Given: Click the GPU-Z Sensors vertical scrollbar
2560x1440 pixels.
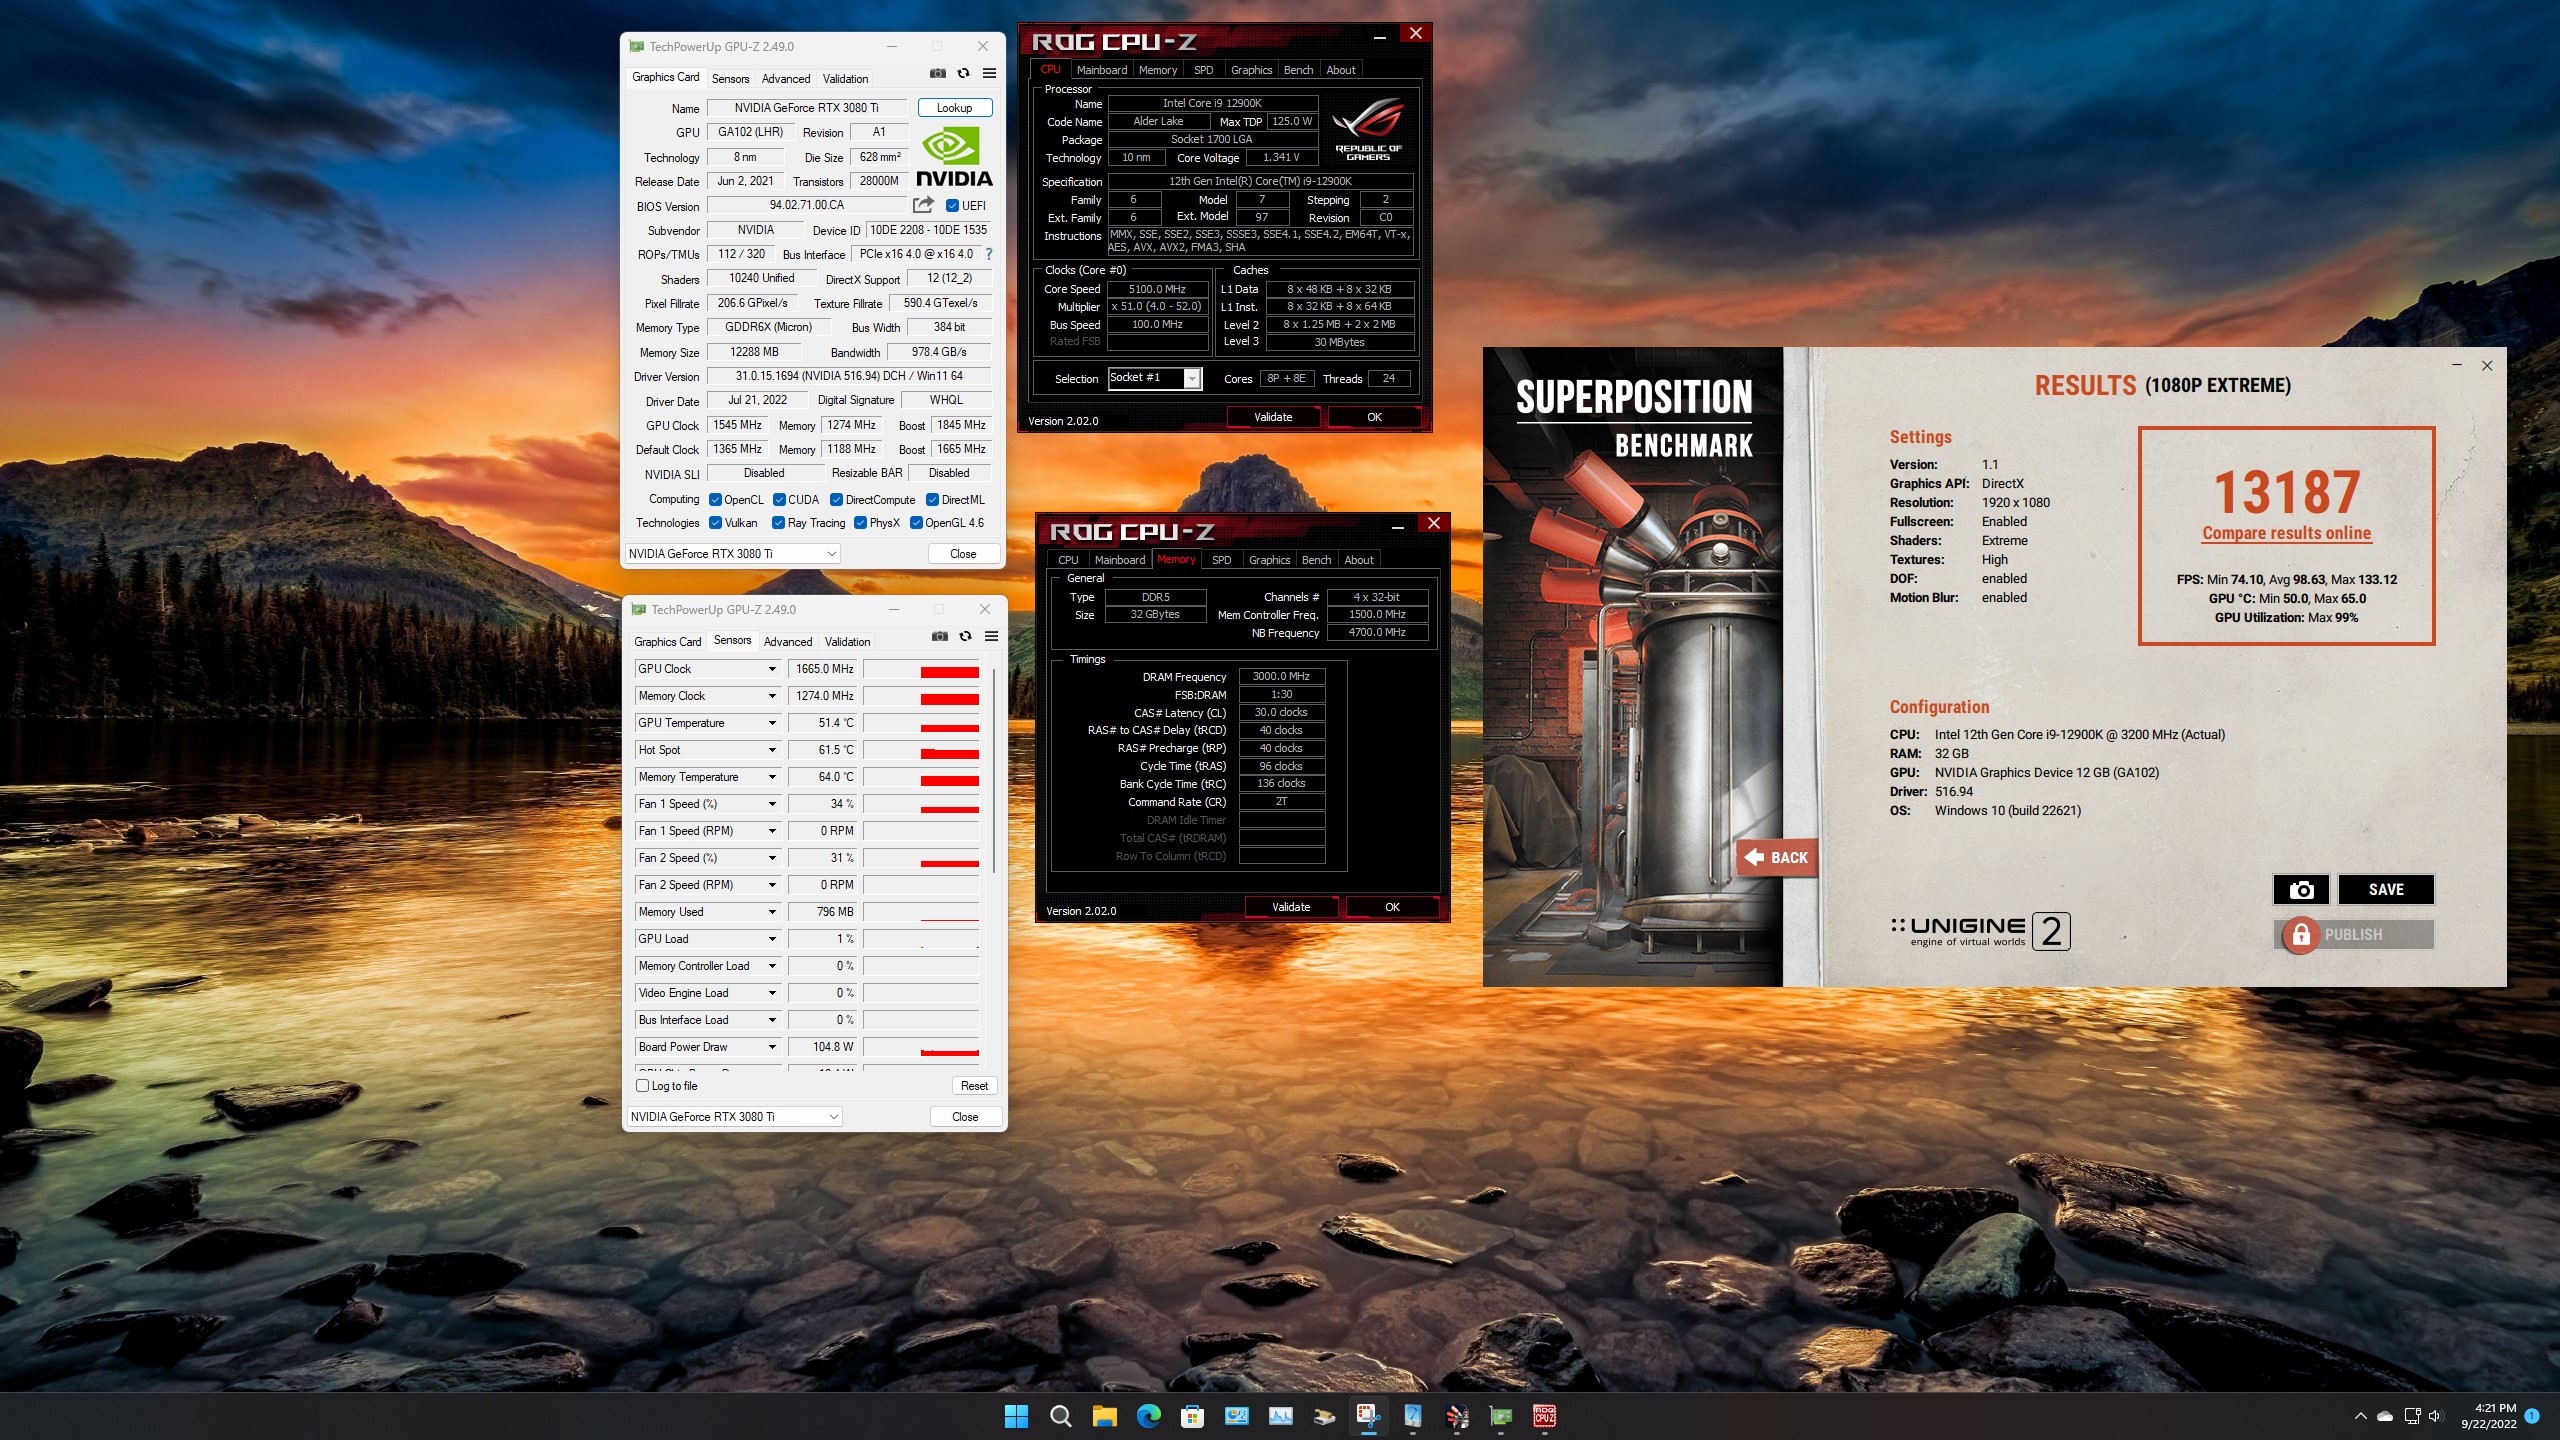Looking at the screenshot, I should coord(993,770).
